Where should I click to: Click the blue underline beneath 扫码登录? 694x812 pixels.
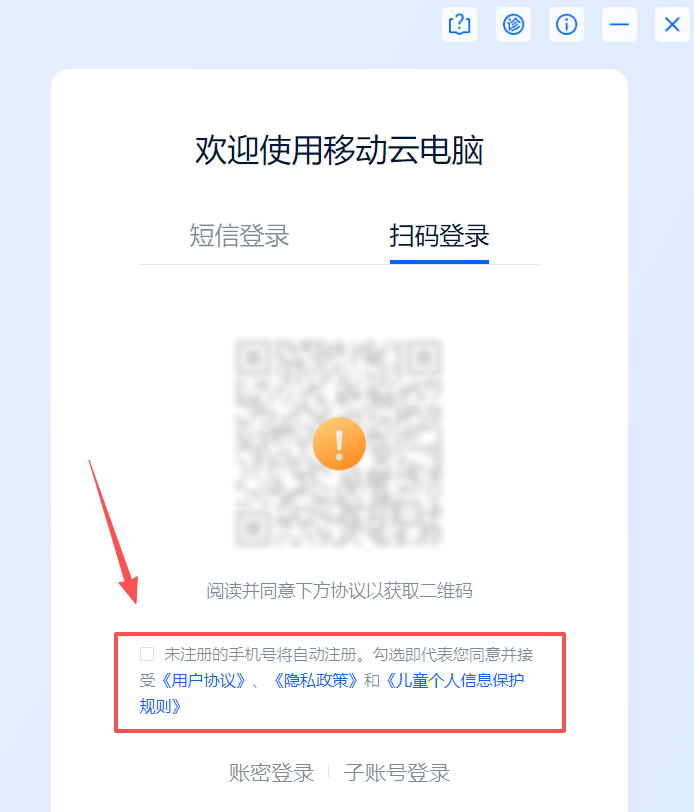(439, 262)
